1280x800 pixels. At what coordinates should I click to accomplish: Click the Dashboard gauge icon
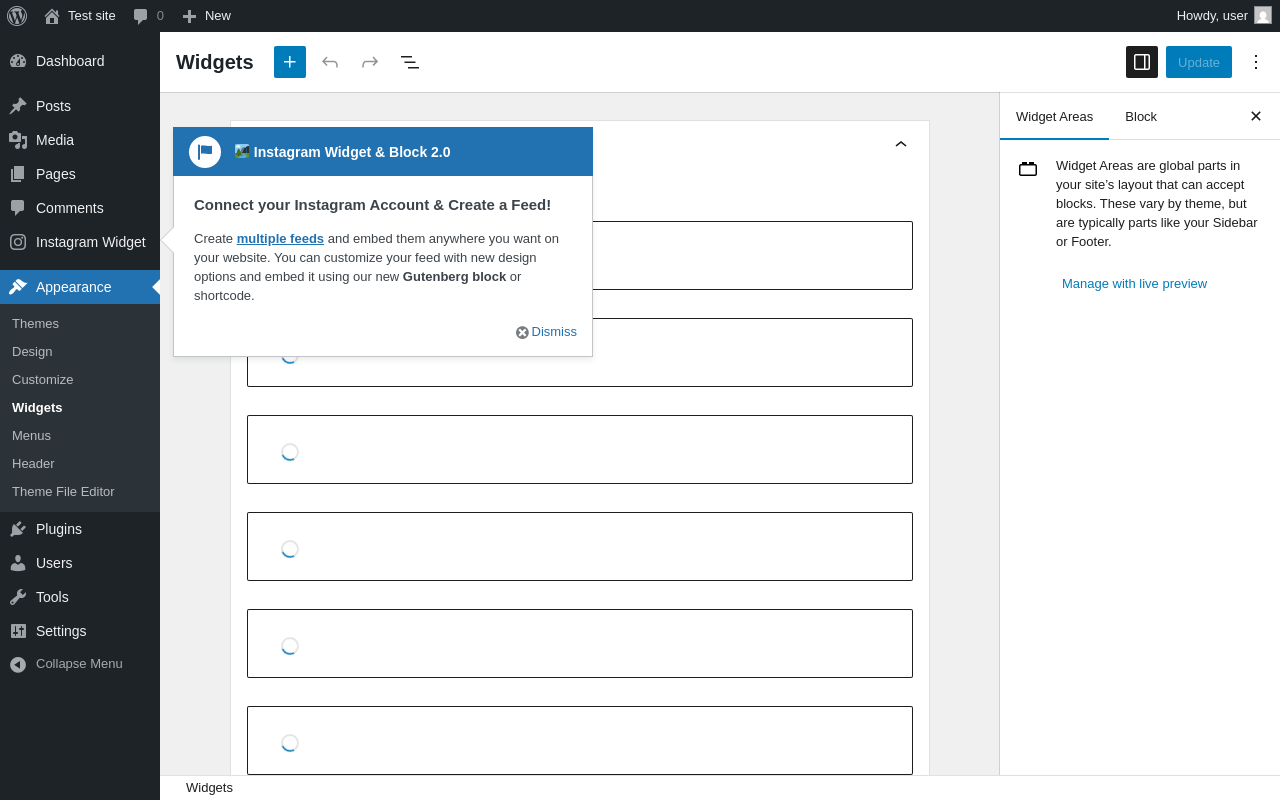(x=18, y=61)
